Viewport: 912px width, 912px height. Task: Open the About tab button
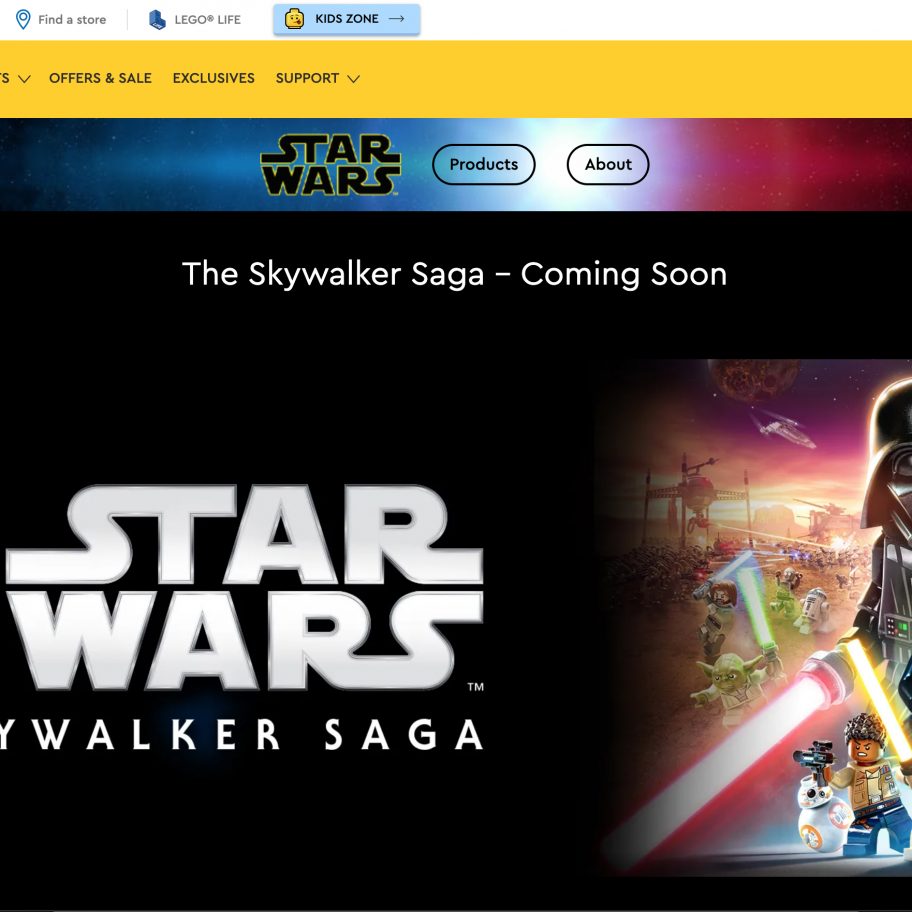[608, 165]
